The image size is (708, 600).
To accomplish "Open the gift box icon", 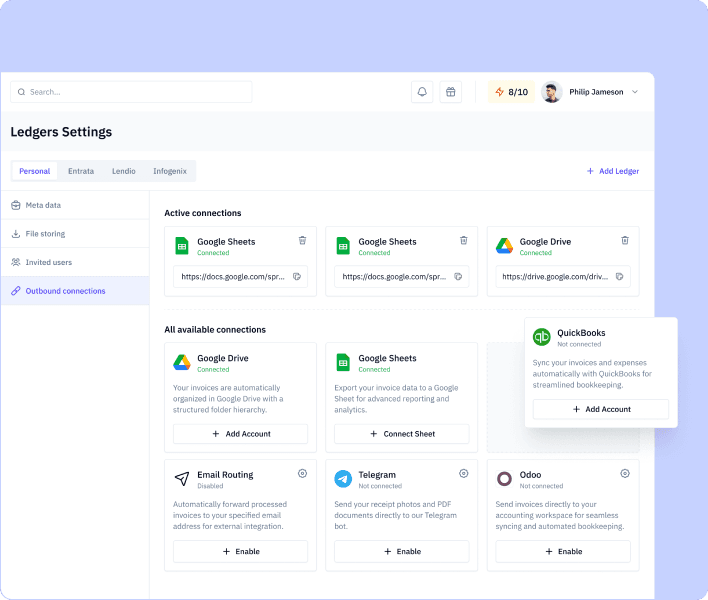I will click(x=451, y=92).
